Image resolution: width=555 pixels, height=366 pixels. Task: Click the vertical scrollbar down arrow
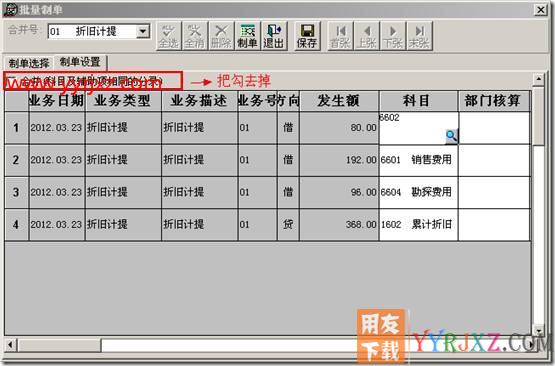coord(538,331)
